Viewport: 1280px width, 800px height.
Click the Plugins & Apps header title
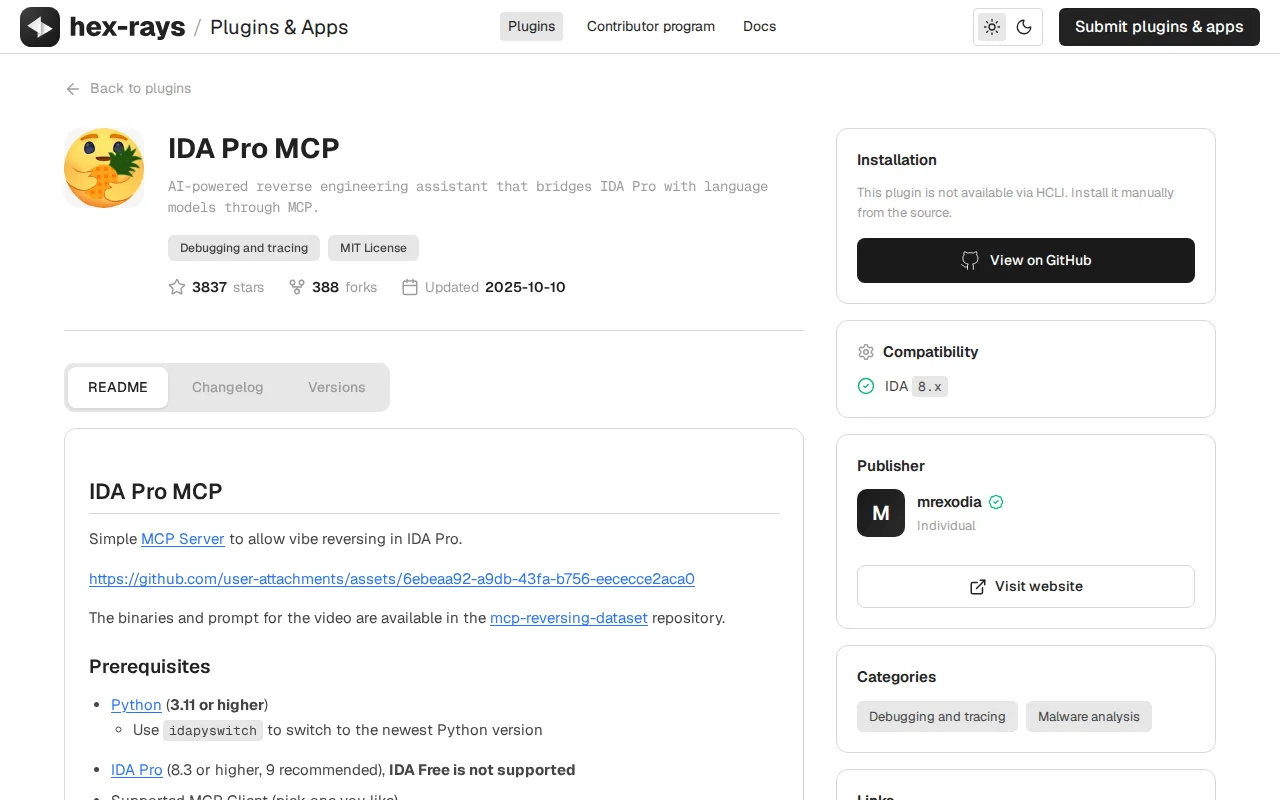pyautogui.click(x=279, y=27)
